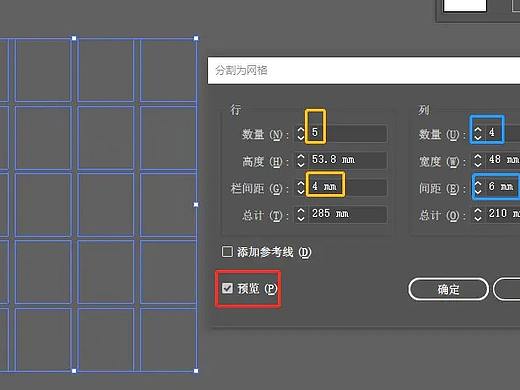Click the 栏间距 (G) 4 mm field

[348, 187]
